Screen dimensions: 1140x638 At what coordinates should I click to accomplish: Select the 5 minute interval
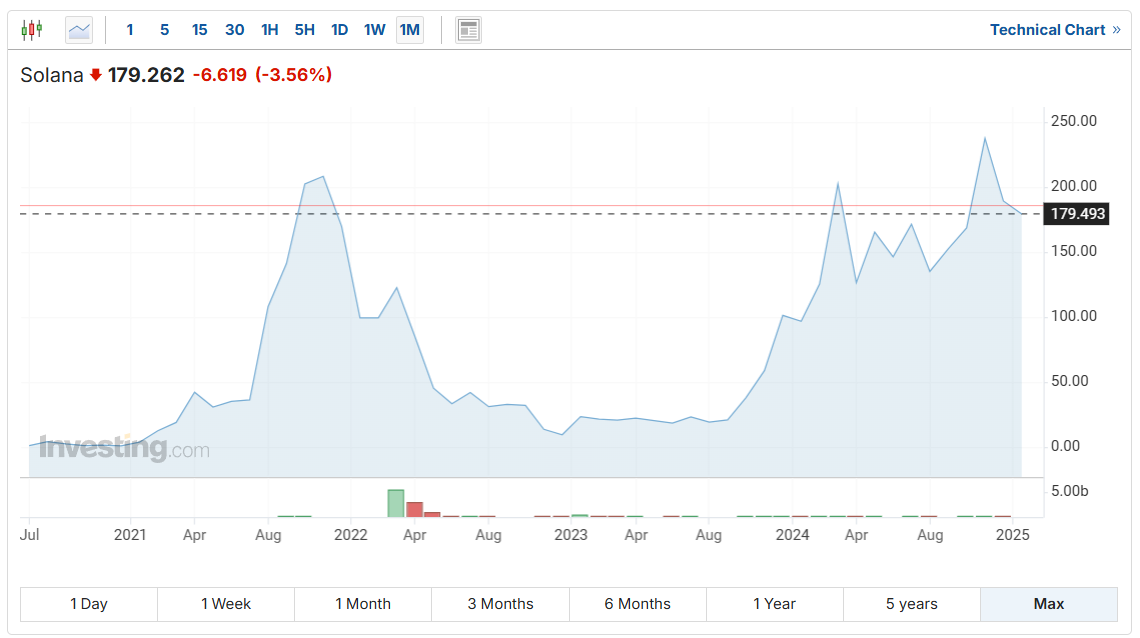point(164,30)
